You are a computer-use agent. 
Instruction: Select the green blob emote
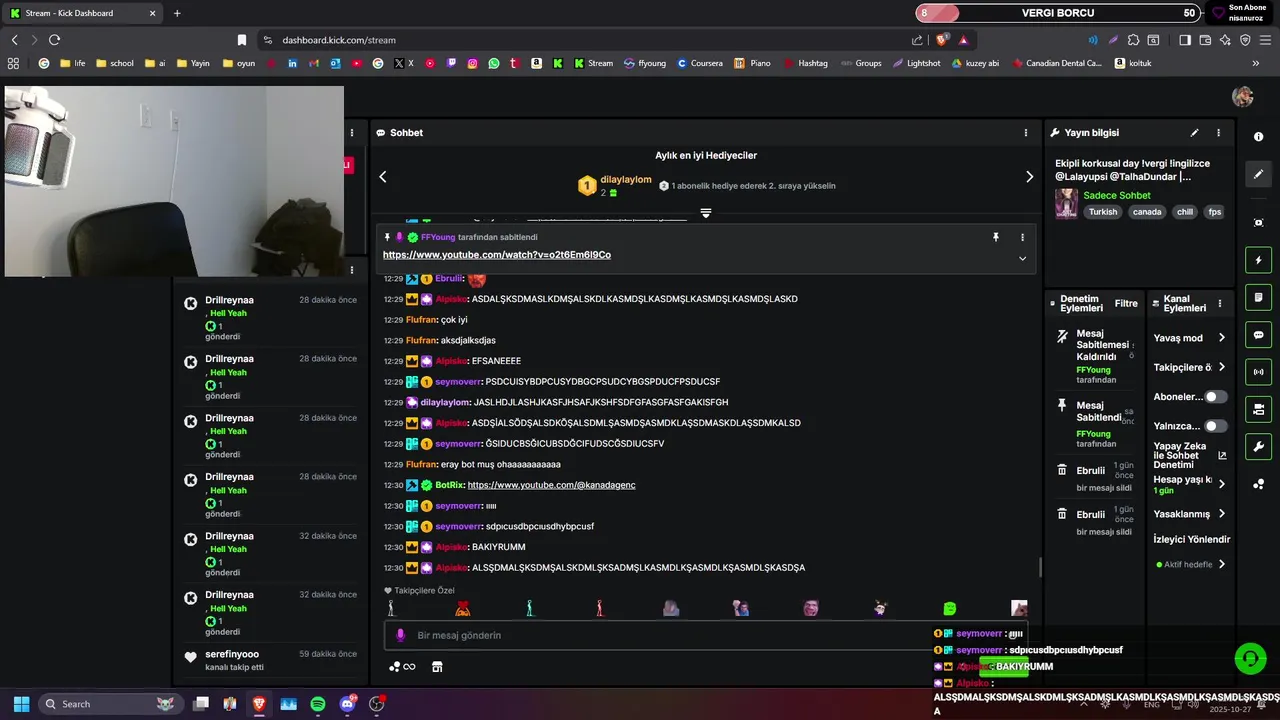coord(950,608)
